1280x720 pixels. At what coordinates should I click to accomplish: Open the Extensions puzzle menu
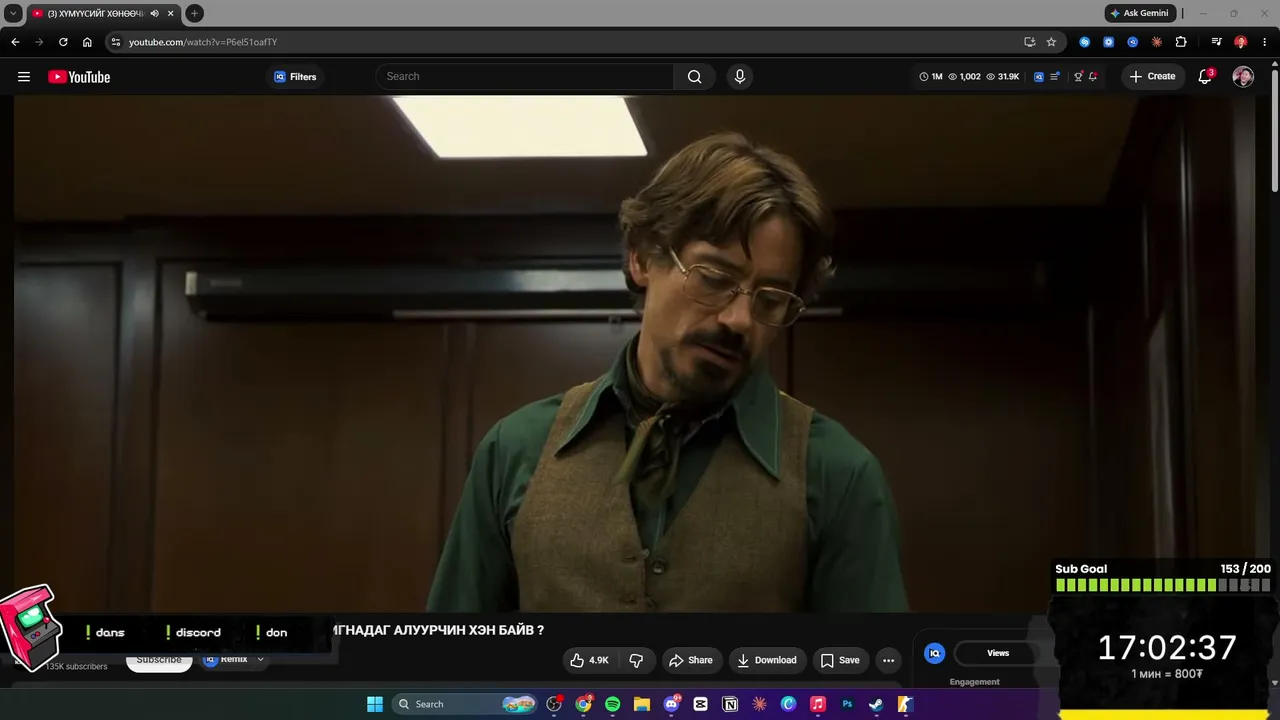(x=1181, y=42)
